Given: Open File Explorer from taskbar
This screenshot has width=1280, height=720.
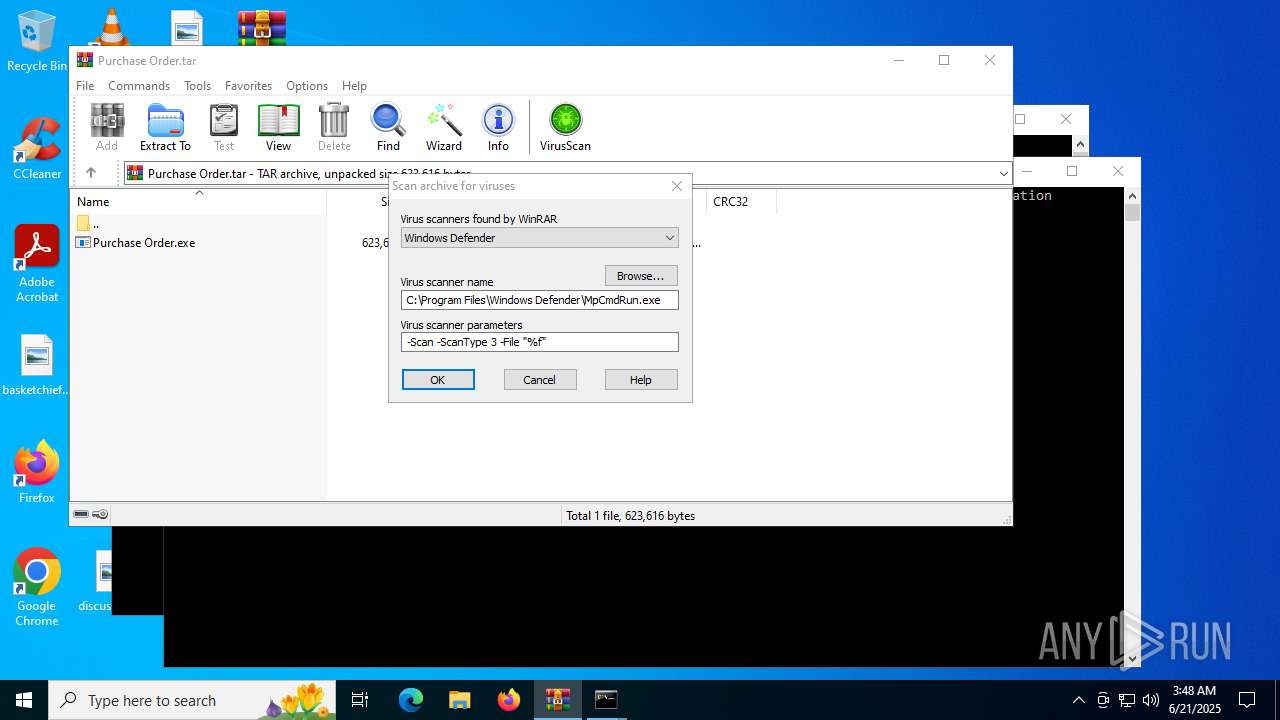Looking at the screenshot, I should [459, 700].
